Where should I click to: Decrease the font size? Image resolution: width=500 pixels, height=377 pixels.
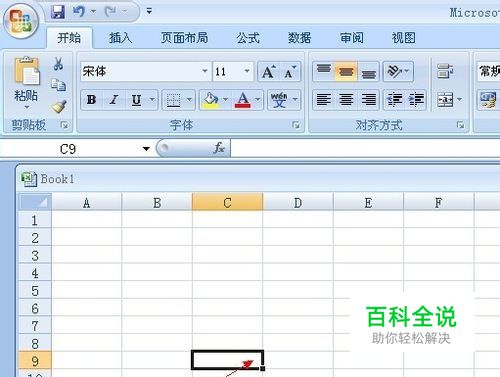coord(290,71)
